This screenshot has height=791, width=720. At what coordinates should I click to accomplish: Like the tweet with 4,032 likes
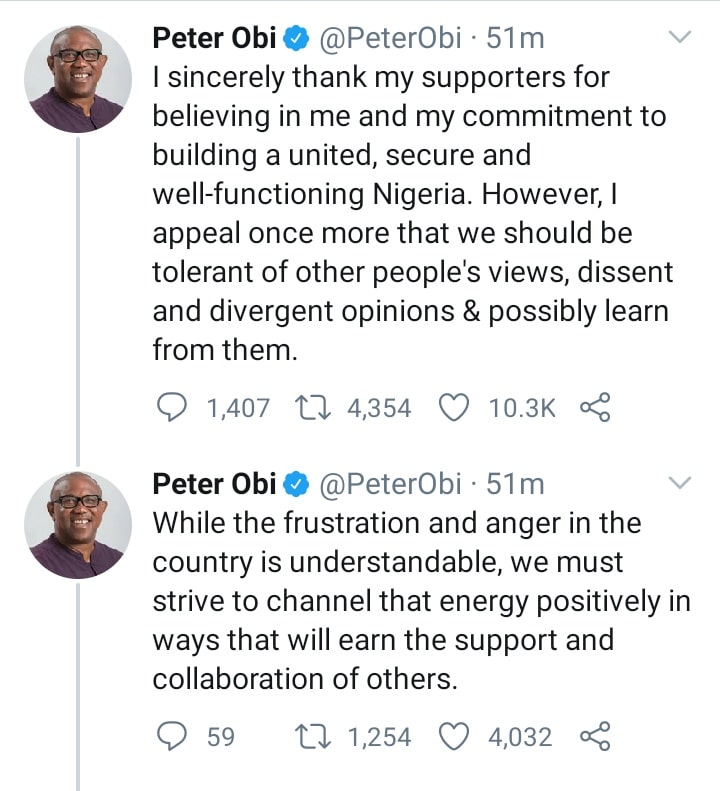point(455,737)
